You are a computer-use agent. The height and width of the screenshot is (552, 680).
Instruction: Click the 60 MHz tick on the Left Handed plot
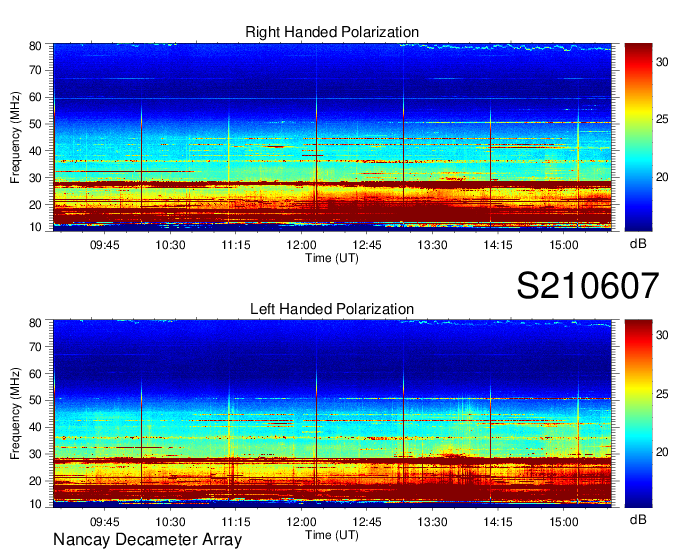point(35,374)
